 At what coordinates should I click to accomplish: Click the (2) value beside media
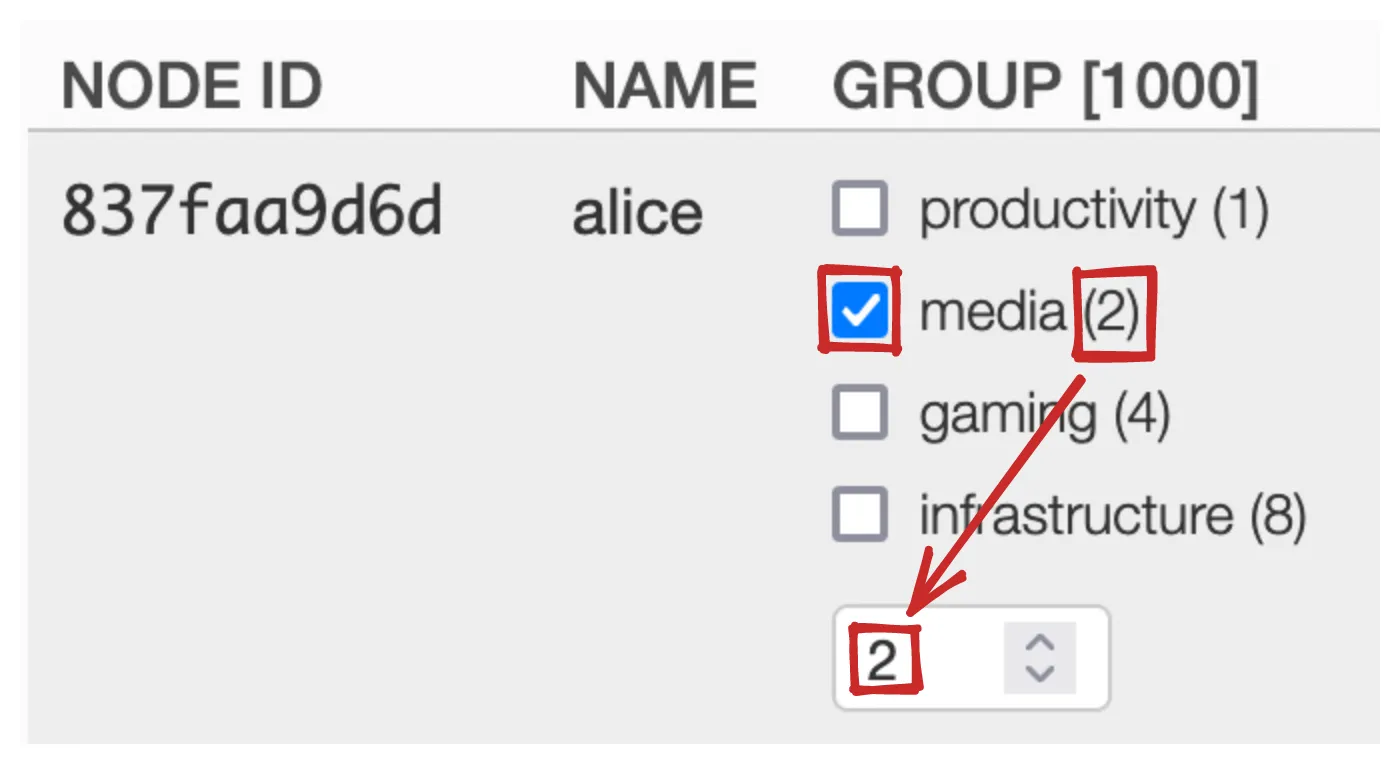(x=1112, y=312)
